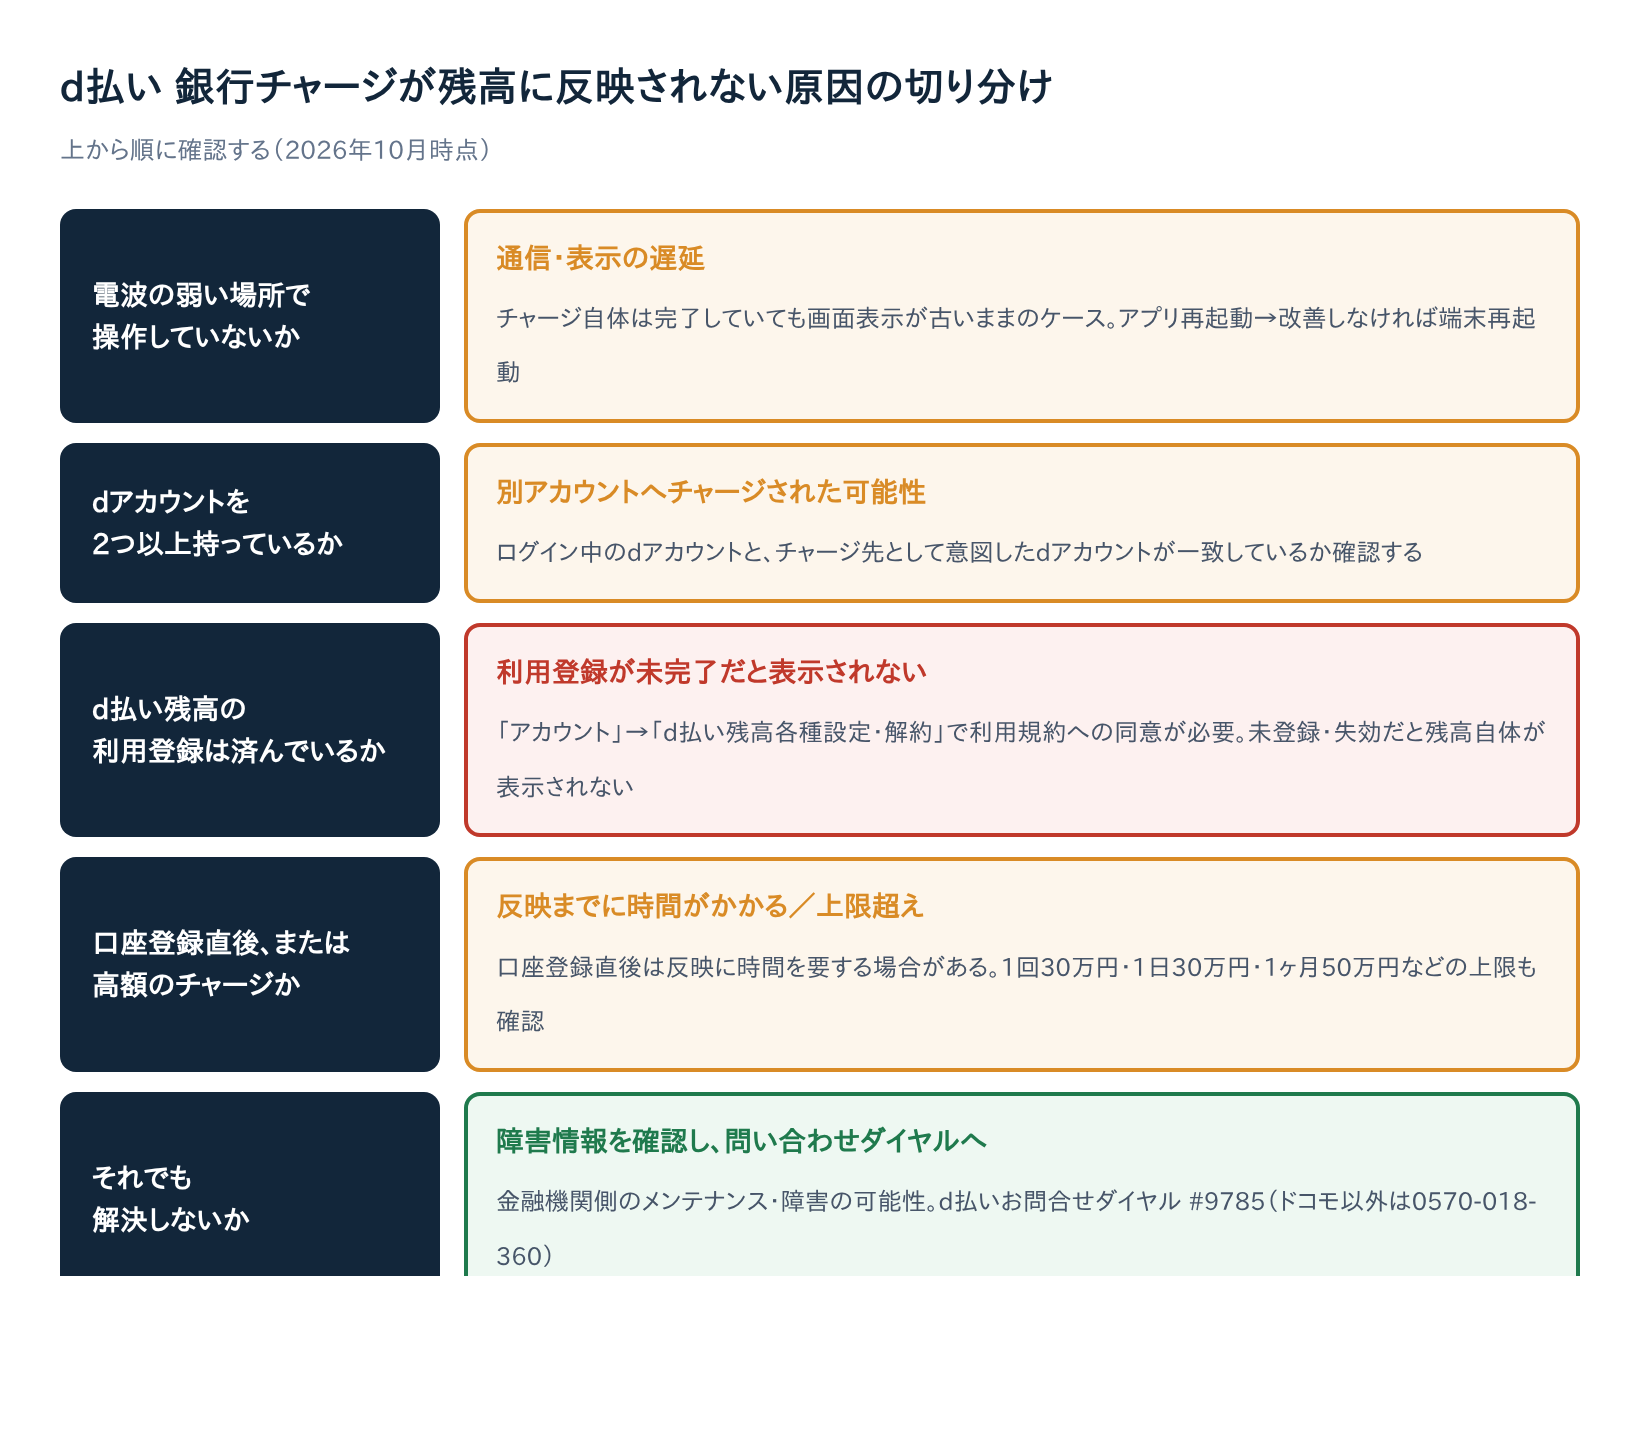This screenshot has width=1640, height=1450.
Task: Select the 'それでも解決しないか' question card
Action: pos(250,1184)
